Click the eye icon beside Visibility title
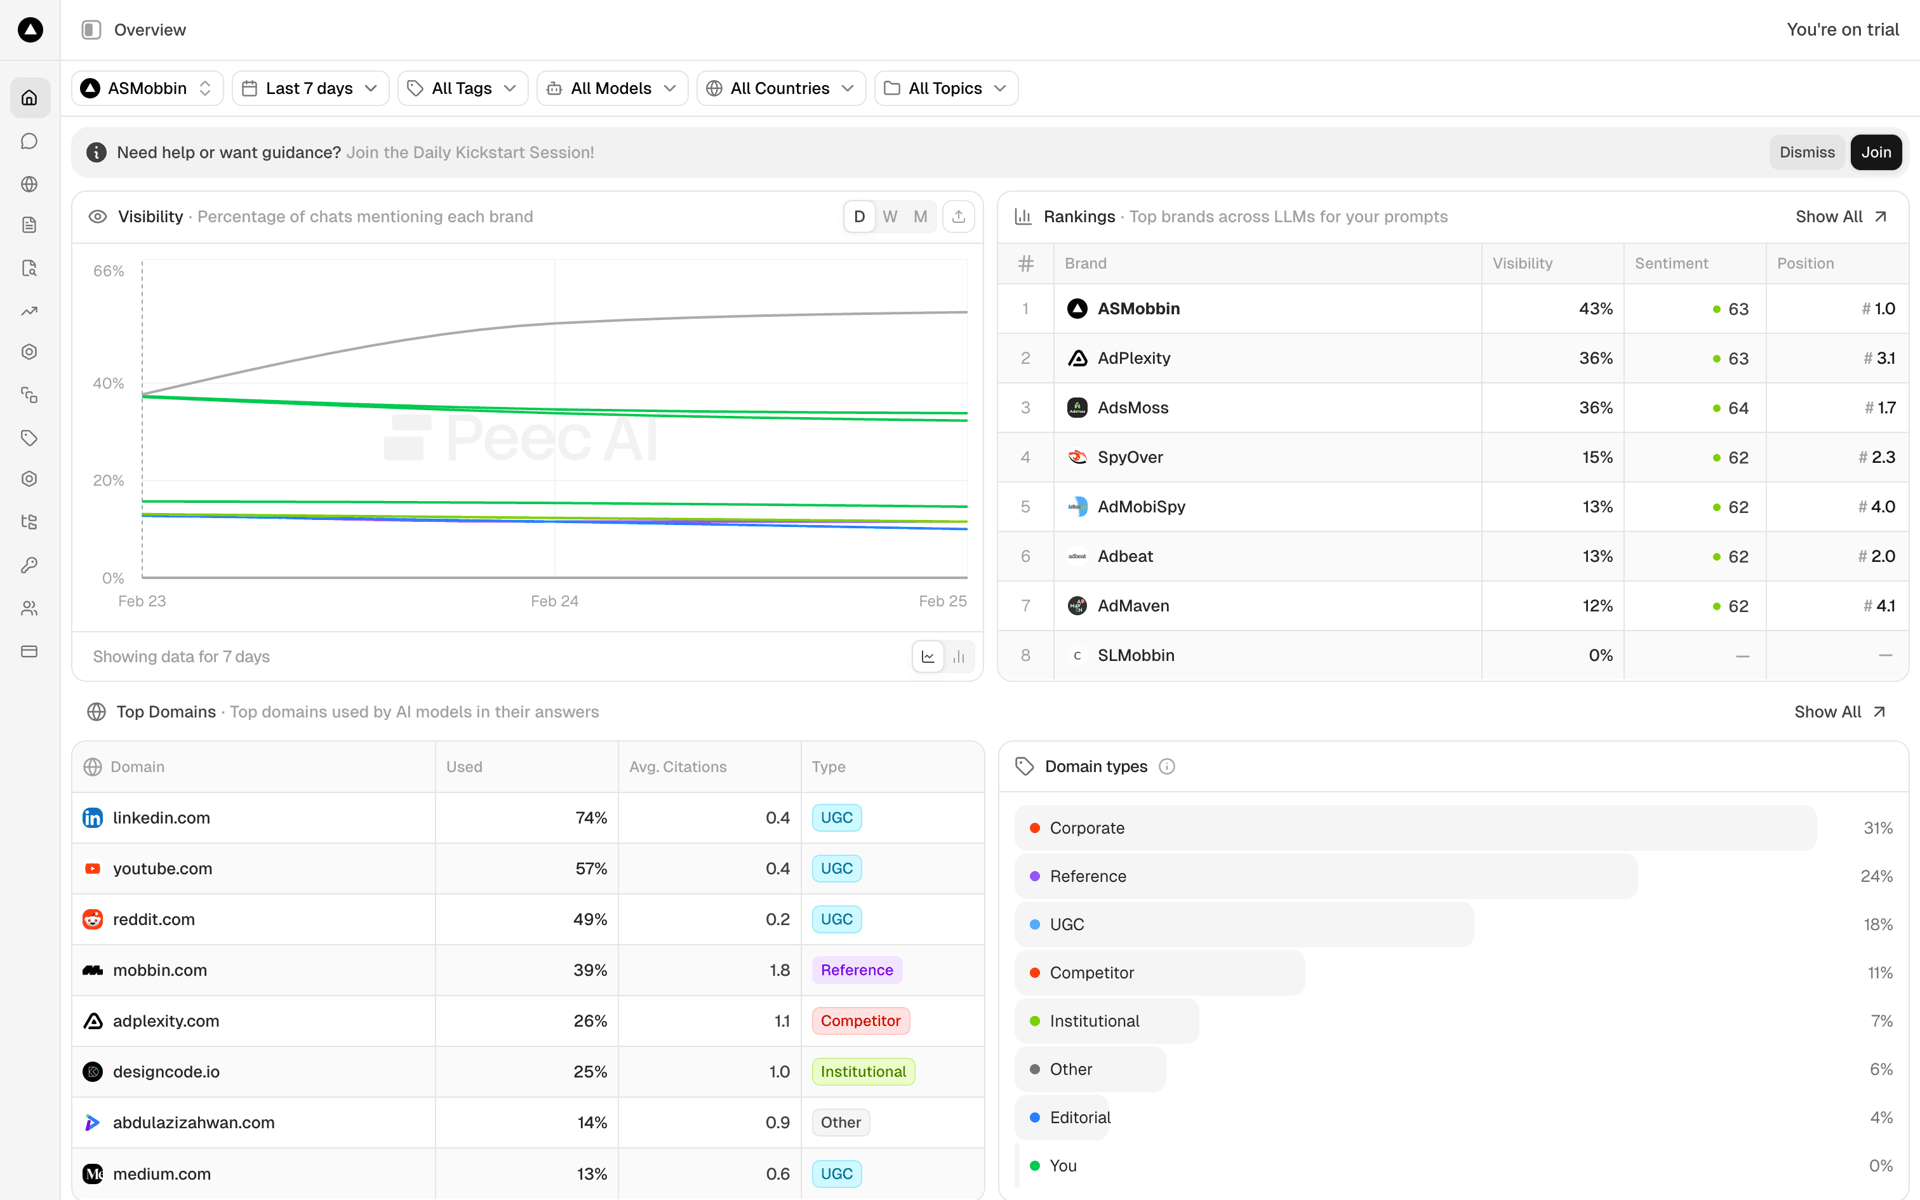Viewport: 1920px width, 1200px height. pyautogui.click(x=97, y=217)
